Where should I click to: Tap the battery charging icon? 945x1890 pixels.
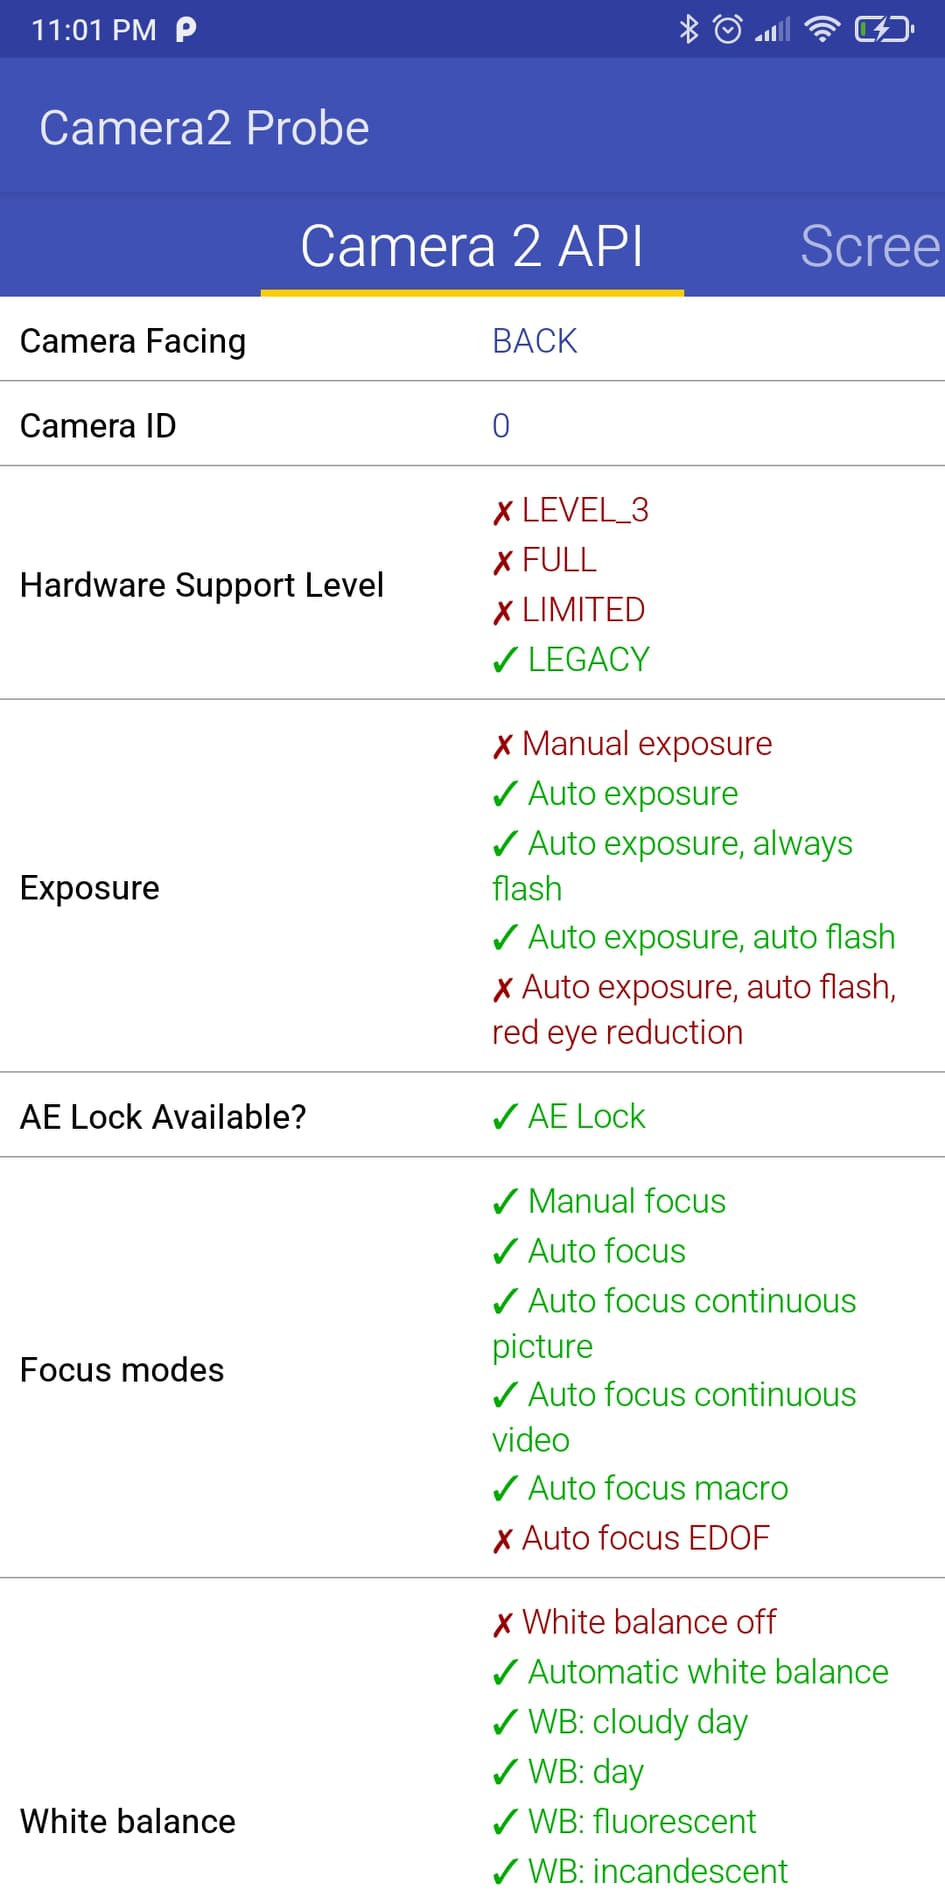pos(884,29)
